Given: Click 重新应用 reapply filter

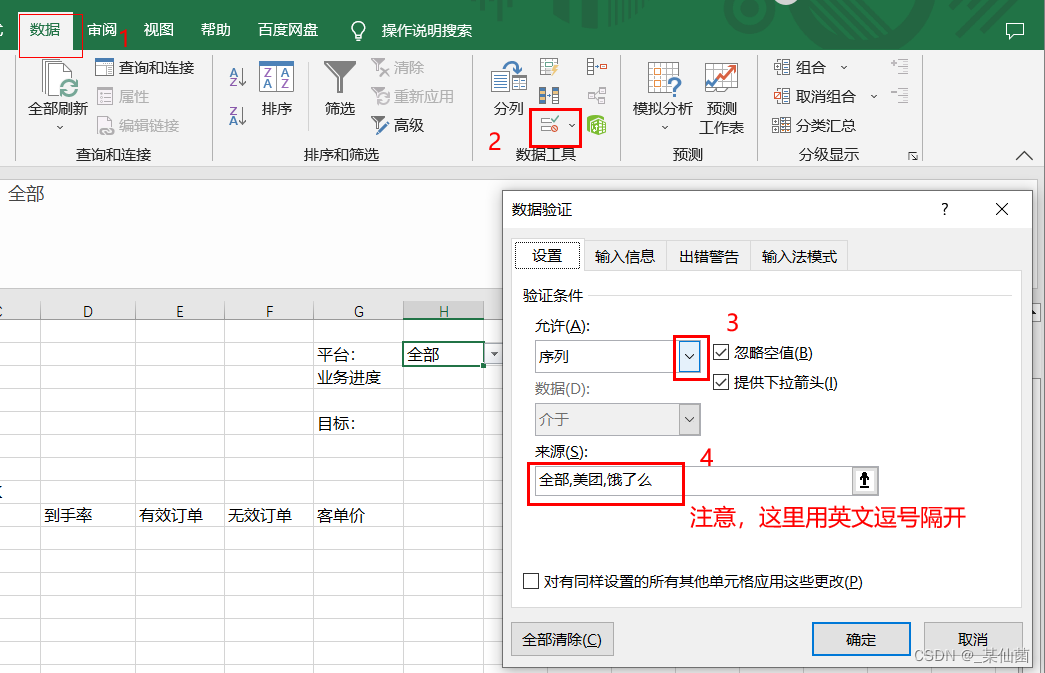Looking at the screenshot, I should coord(413,97).
